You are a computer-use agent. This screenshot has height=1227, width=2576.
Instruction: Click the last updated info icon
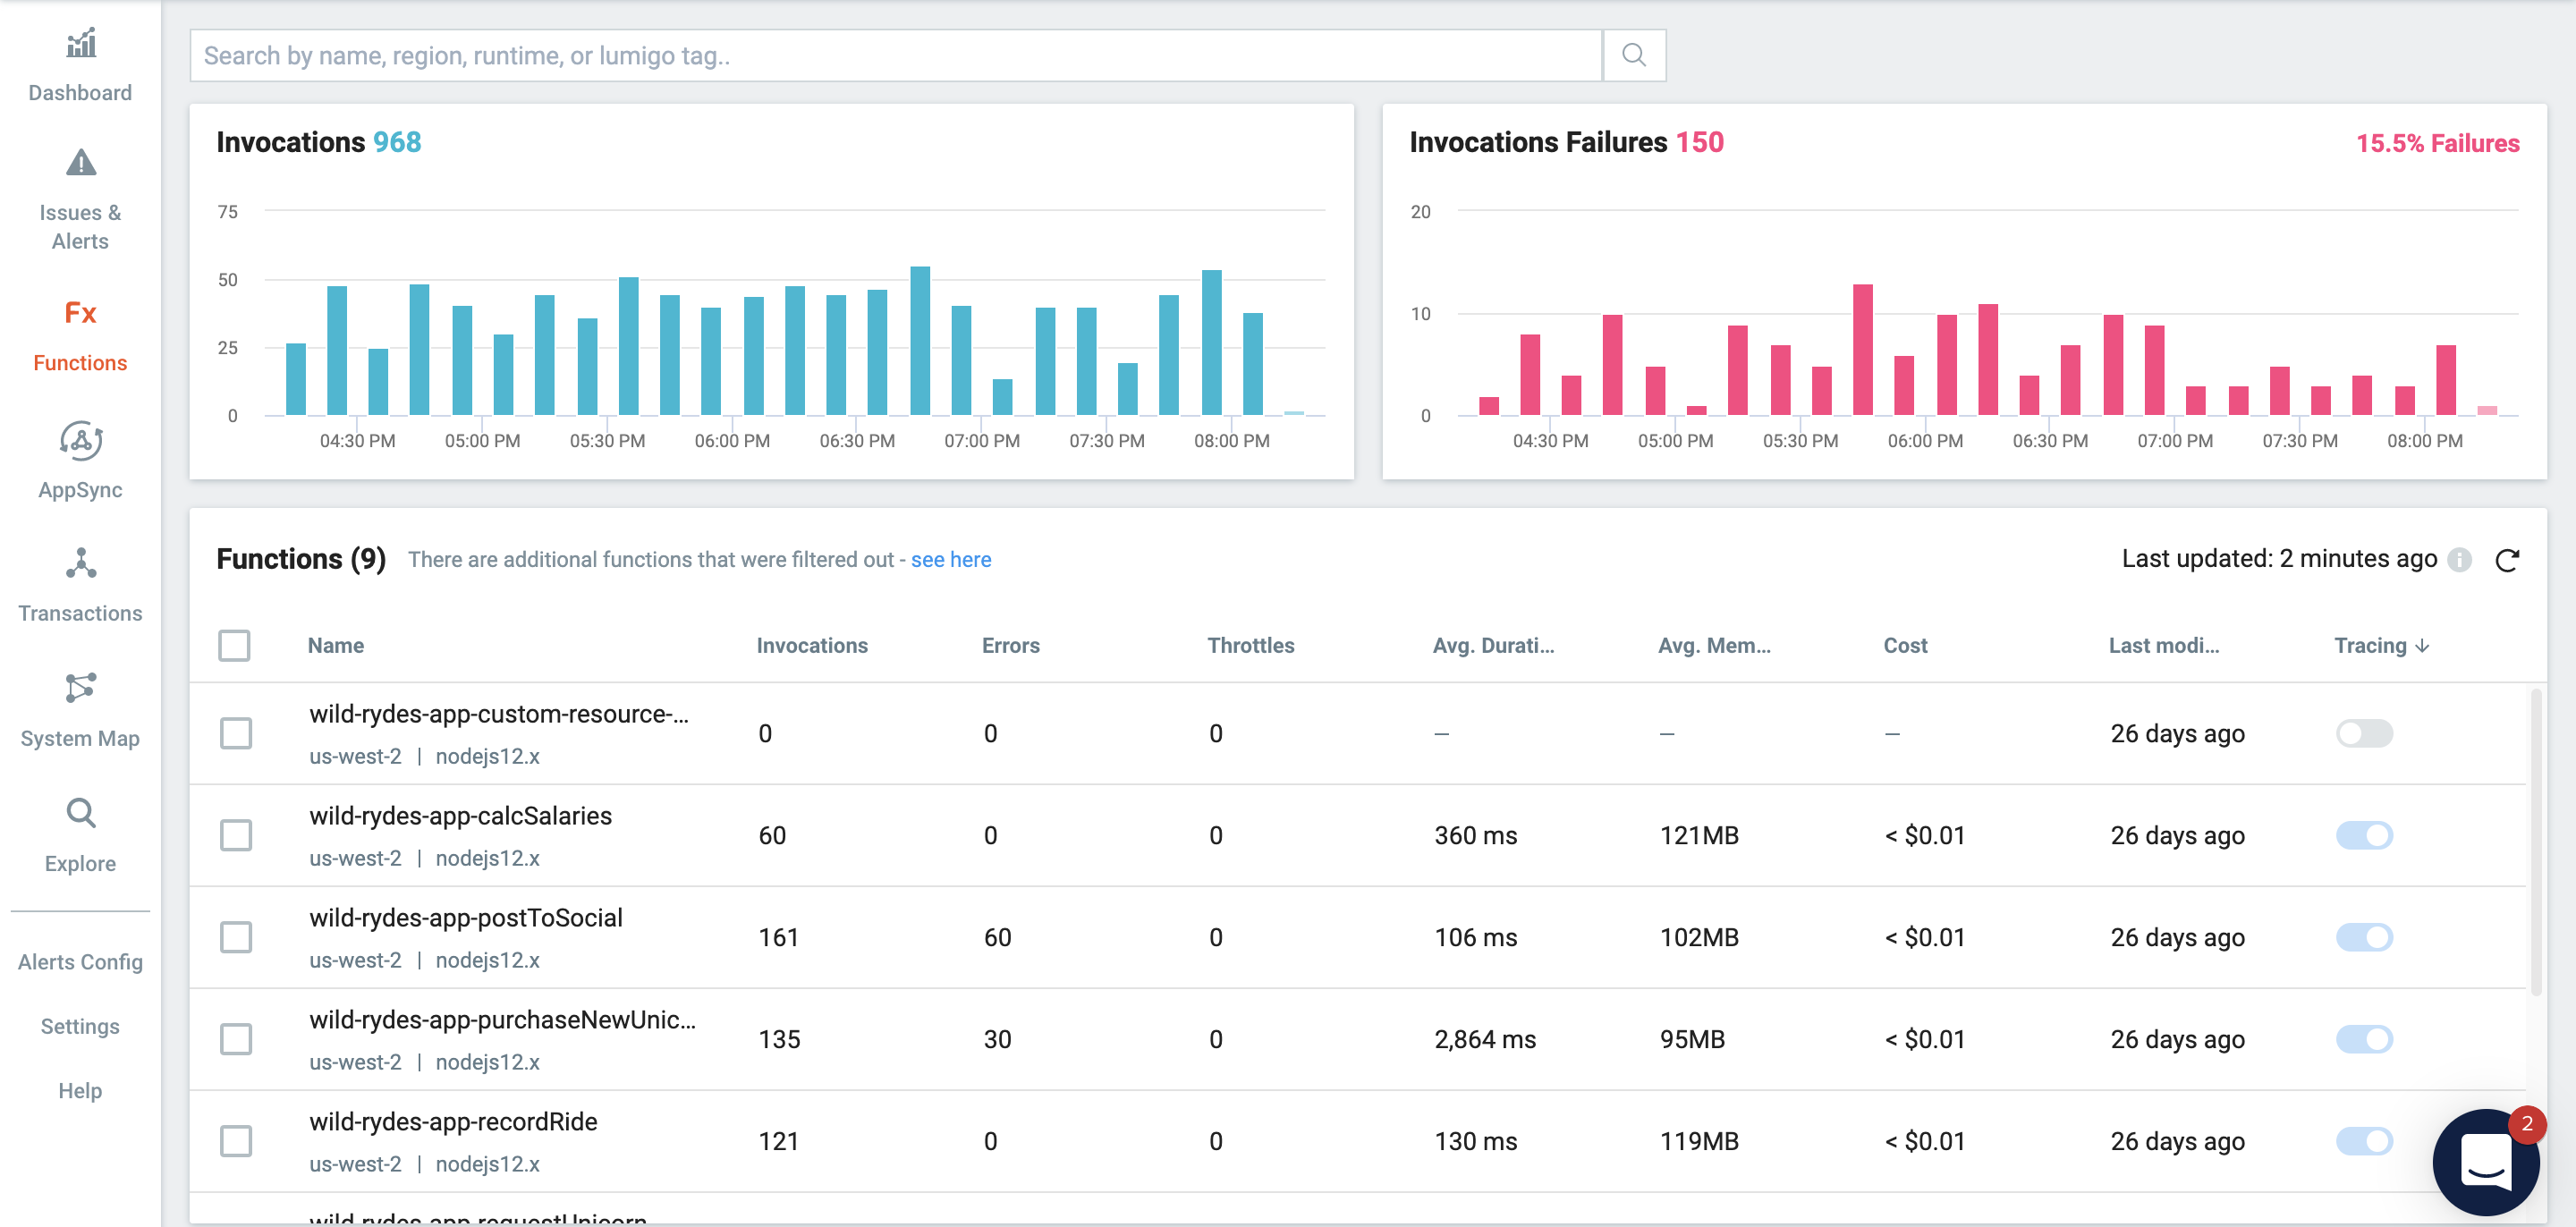[2459, 560]
